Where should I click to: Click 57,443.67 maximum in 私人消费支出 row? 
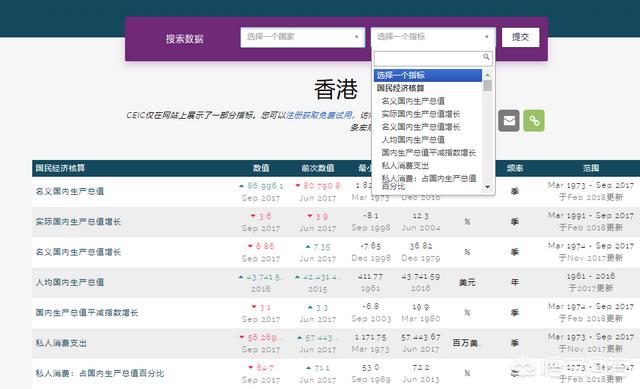pos(420,337)
